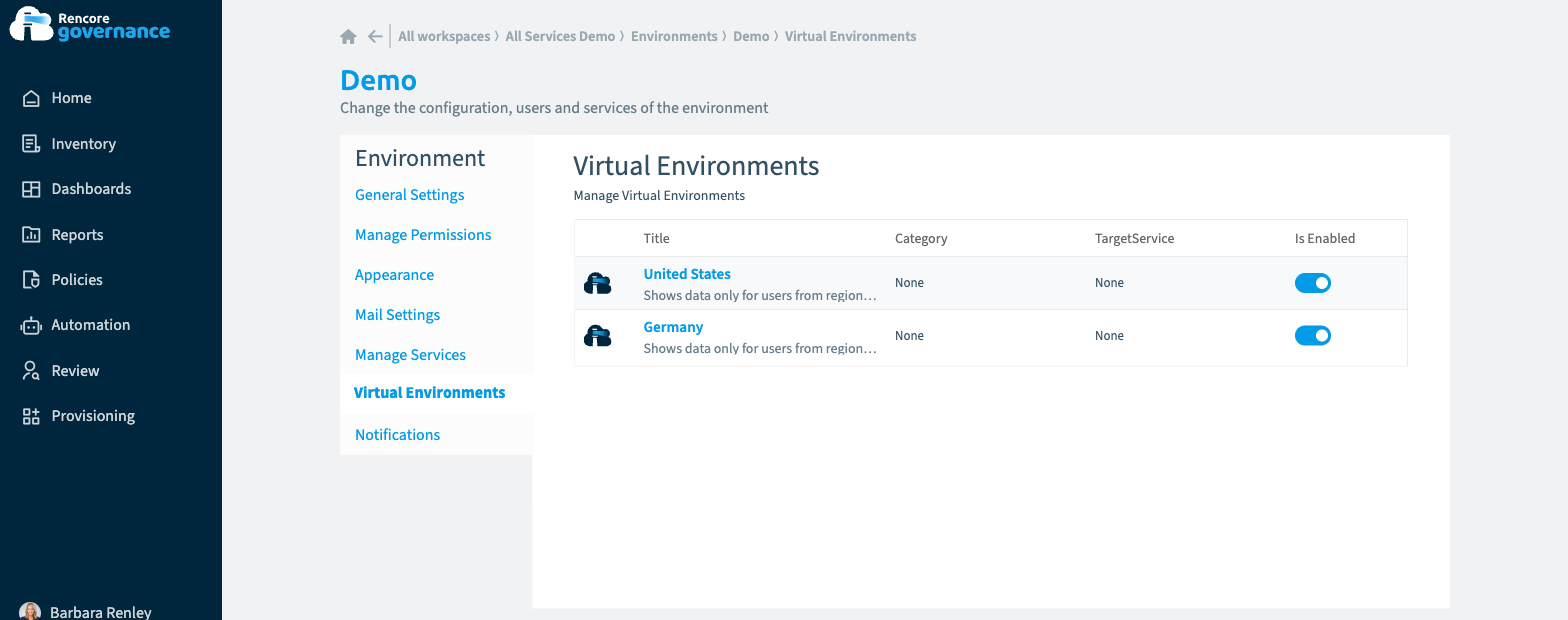Open Mail Settings
Image resolution: width=1568 pixels, height=620 pixels.
tap(397, 315)
